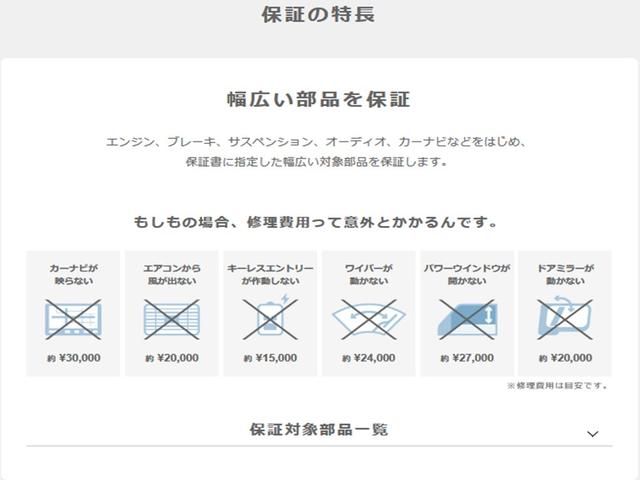640x480 pixels.
Task: Click the 幅広い部品を保証 heading
Action: [318, 101]
